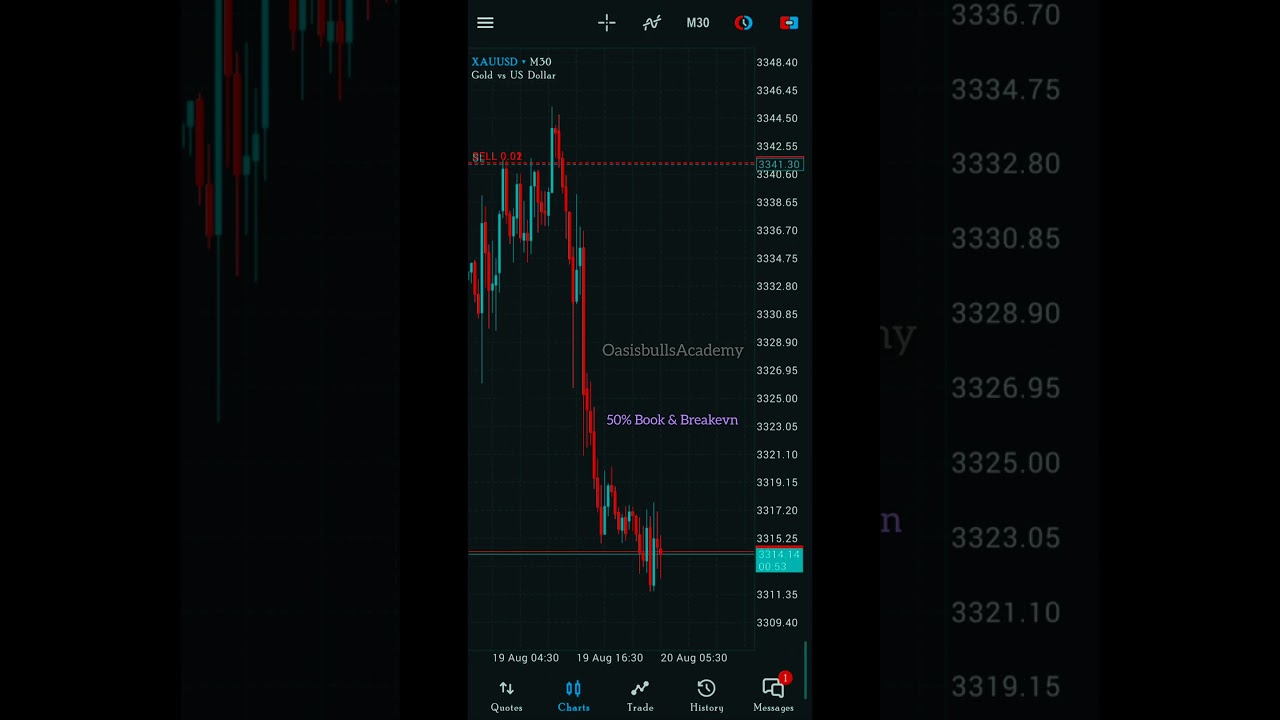Viewport: 1280px width, 720px height.
Task: Select the SELL 0.02 order line label
Action: [497, 157]
